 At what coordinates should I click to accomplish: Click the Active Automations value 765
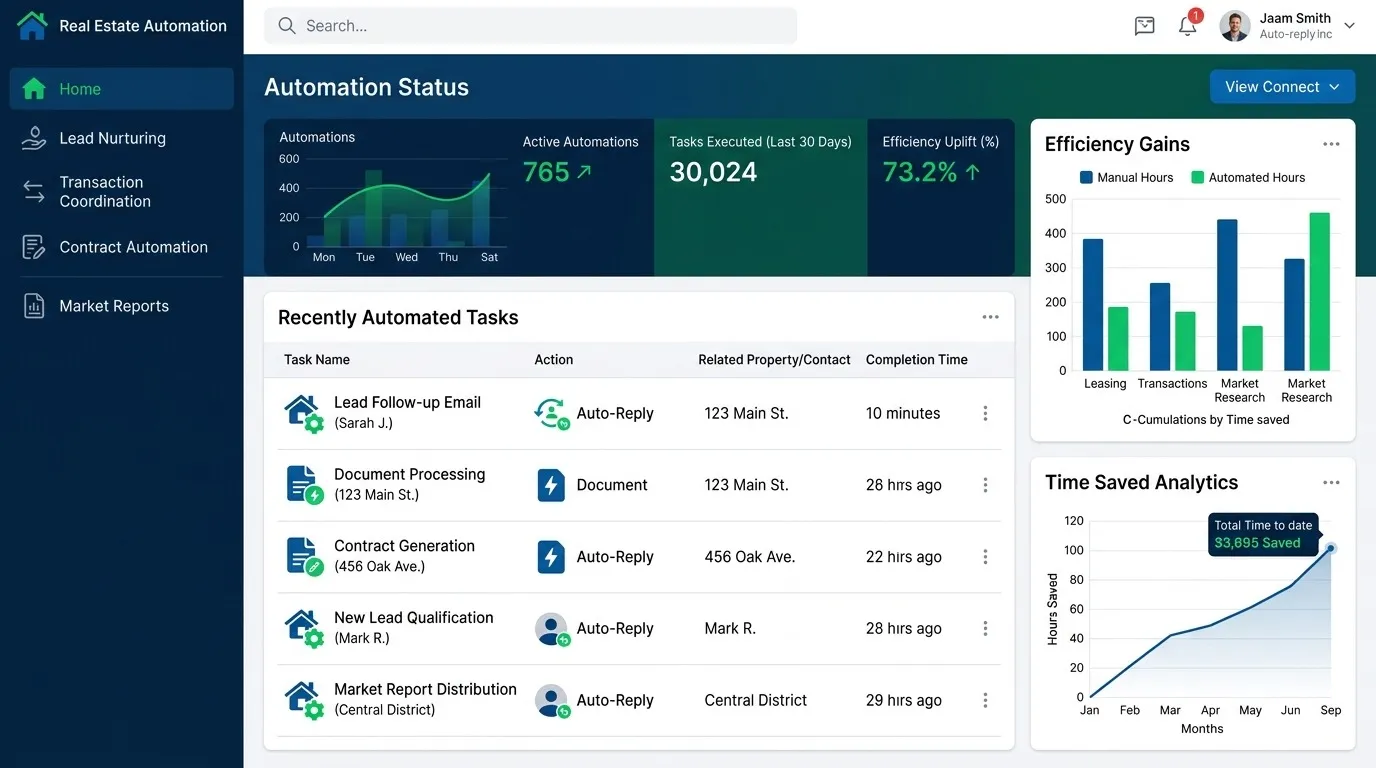coord(546,172)
